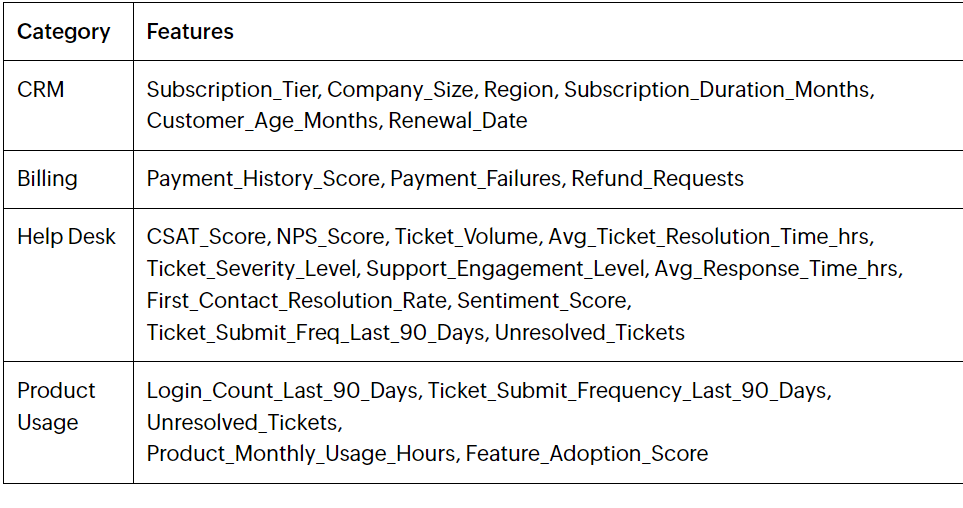Click the Refund_Requests feature text
The image size is (963, 508).
(x=657, y=179)
